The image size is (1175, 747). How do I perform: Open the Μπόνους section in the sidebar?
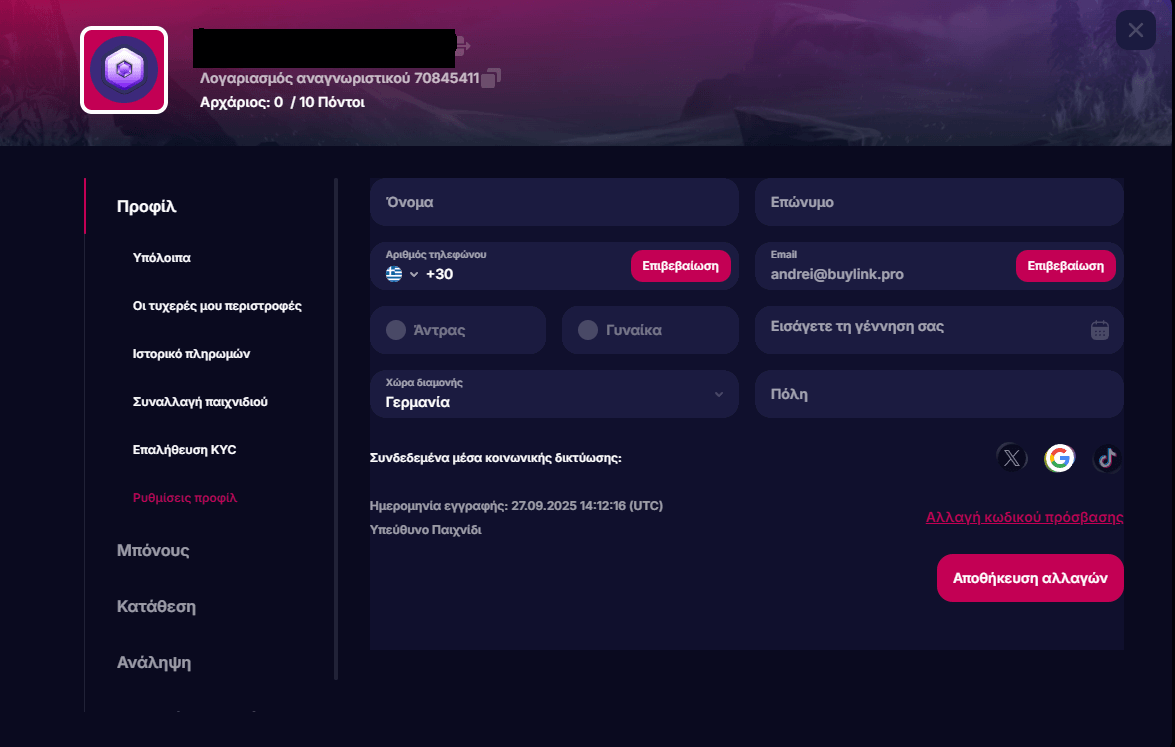[153, 550]
